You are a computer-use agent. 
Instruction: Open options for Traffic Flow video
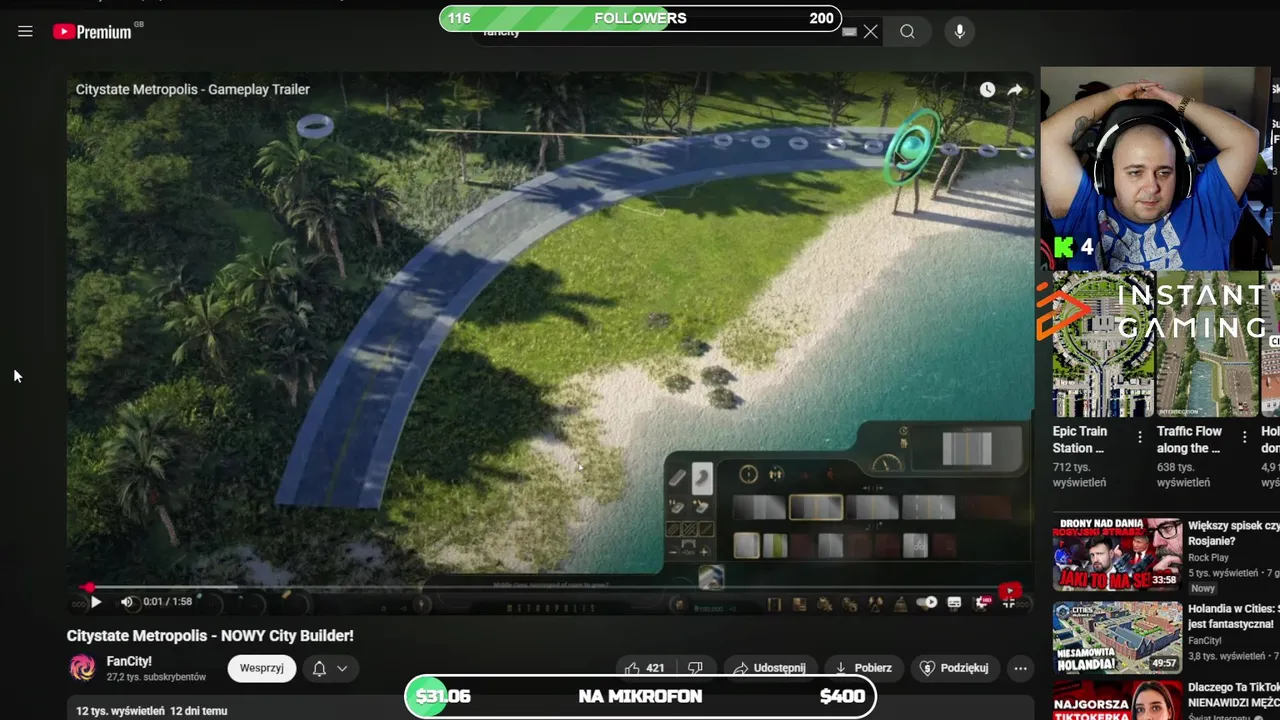click(1244, 437)
